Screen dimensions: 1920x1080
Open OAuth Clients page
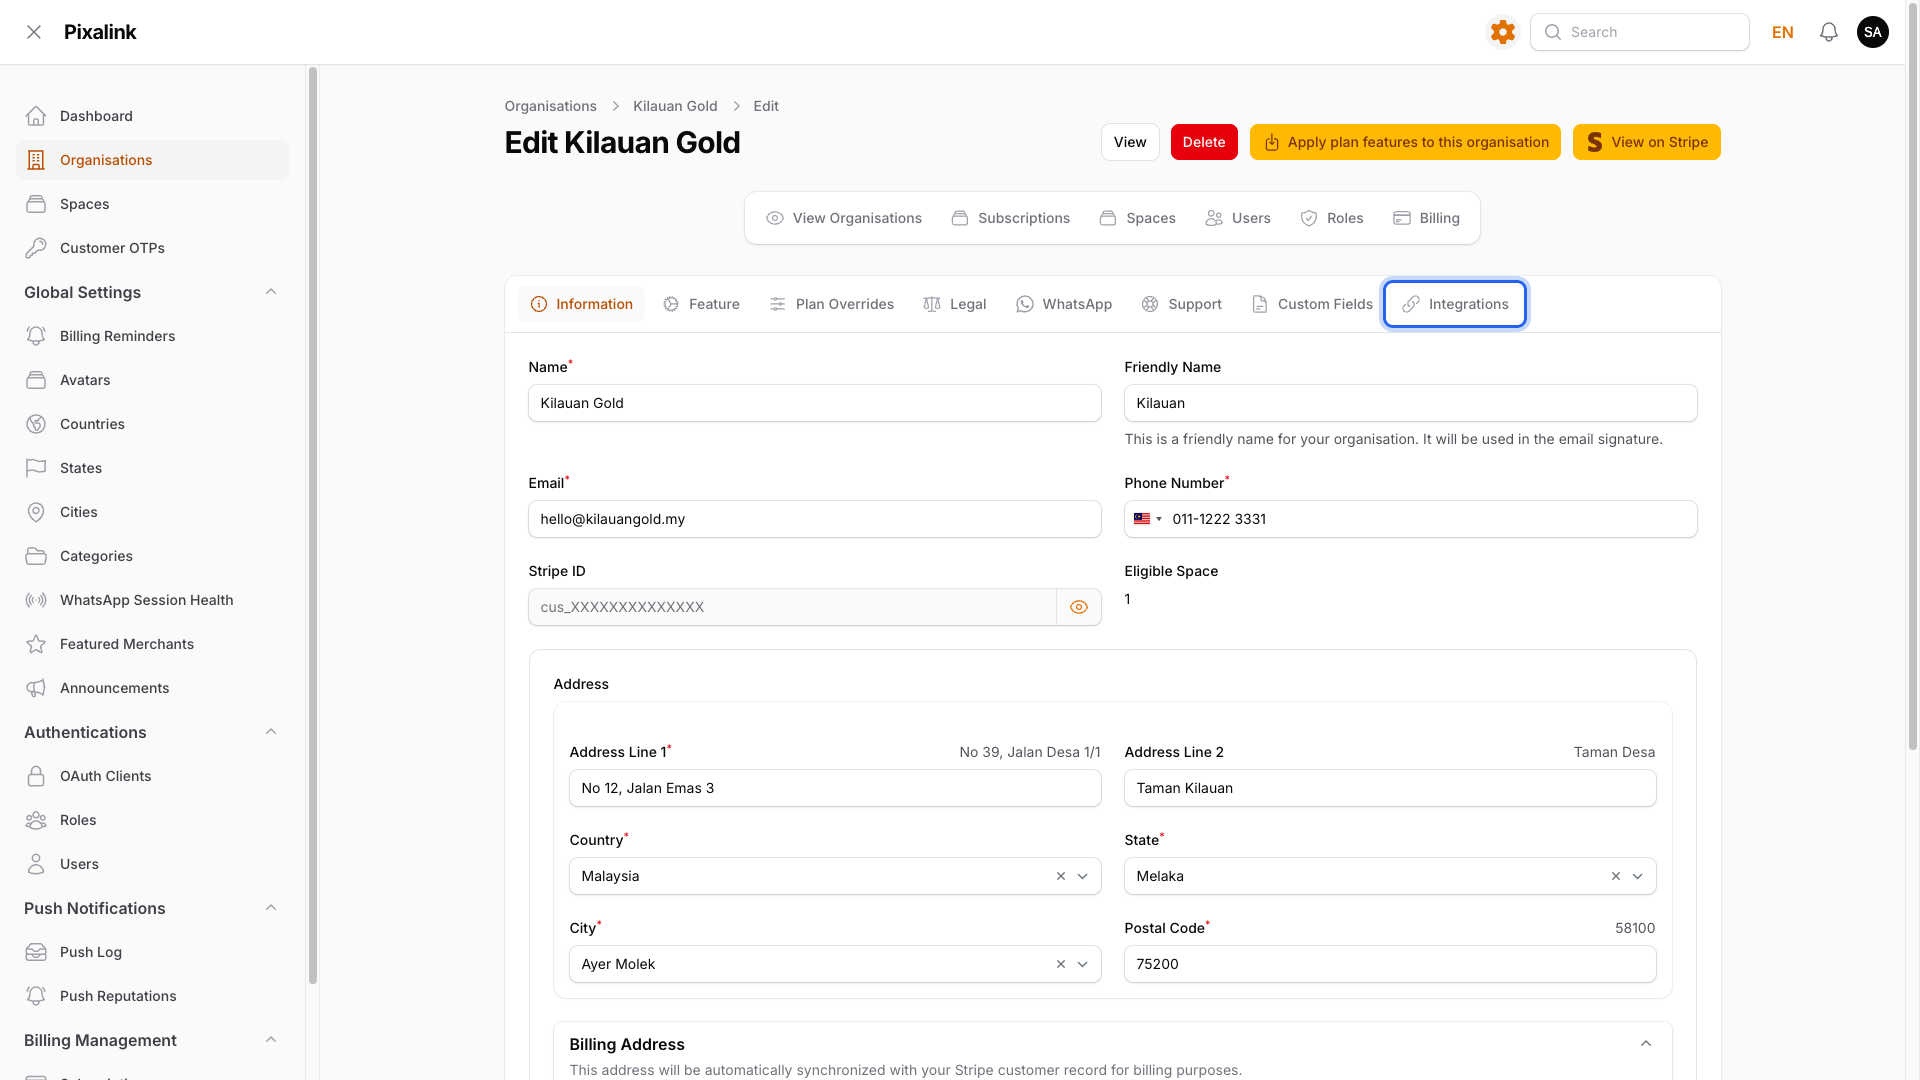(x=152, y=776)
